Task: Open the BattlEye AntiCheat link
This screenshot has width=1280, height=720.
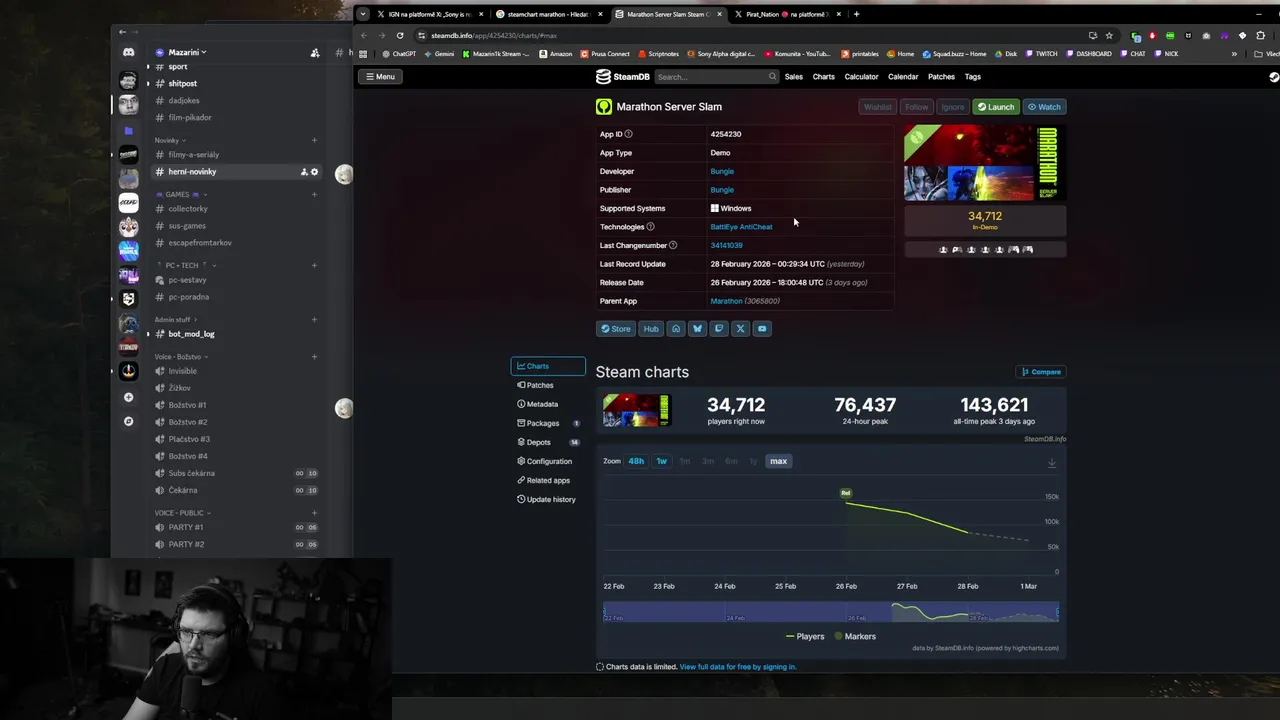Action: pos(741,227)
